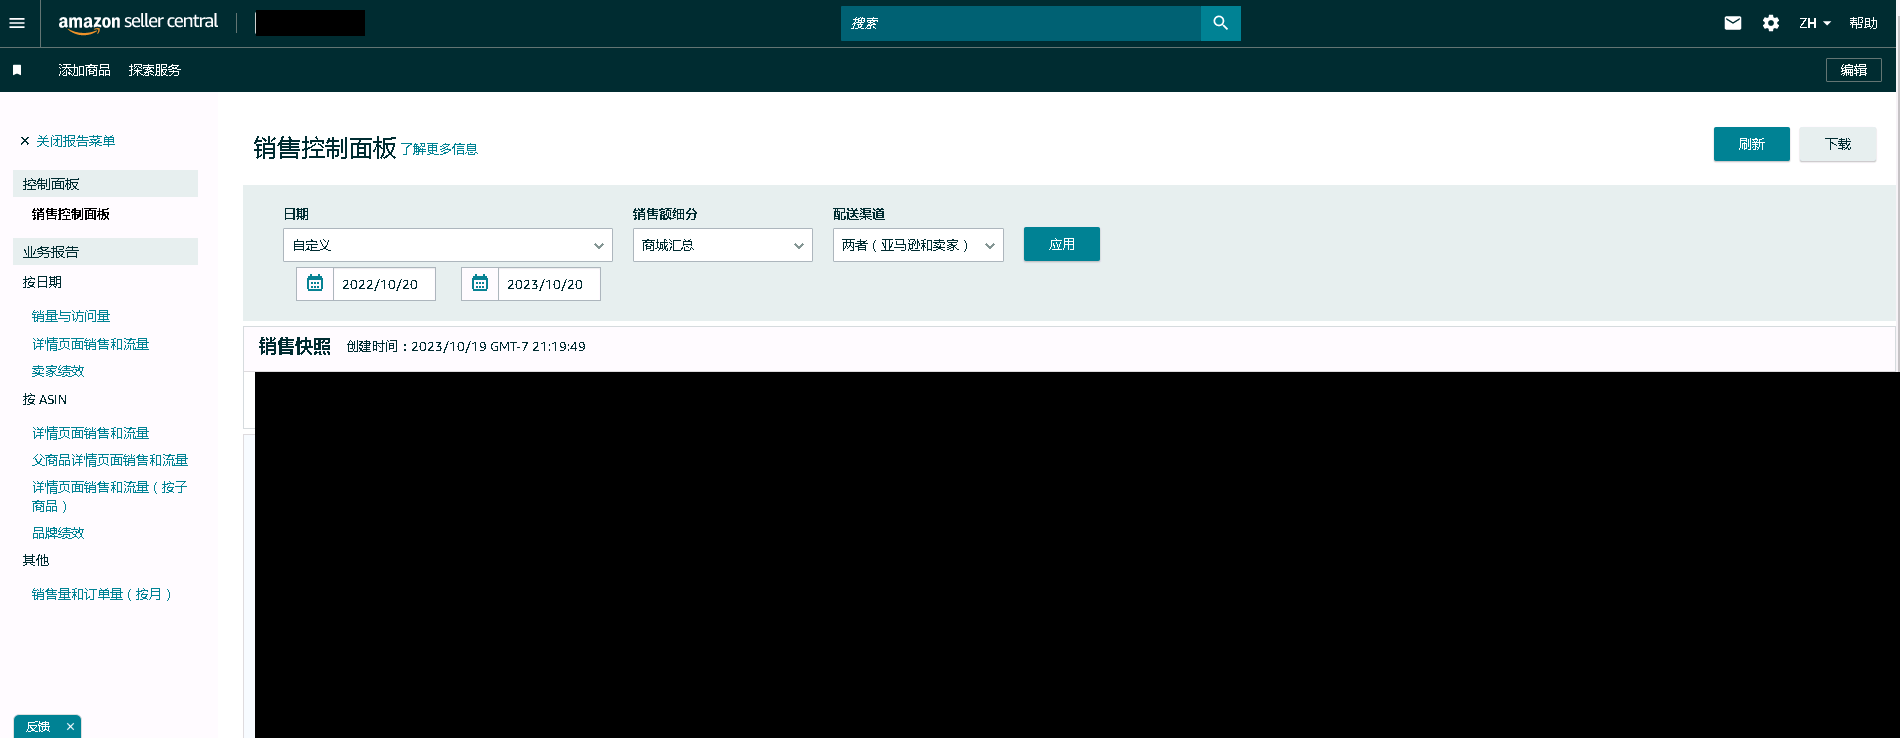This screenshot has height=738, width=1900.
Task: Click the 创建时间 timestamp text
Action: 466,346
